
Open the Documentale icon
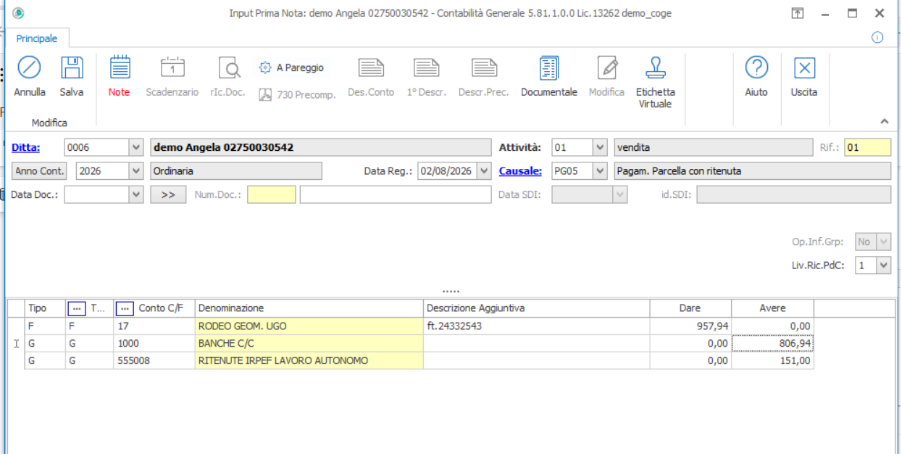549,68
